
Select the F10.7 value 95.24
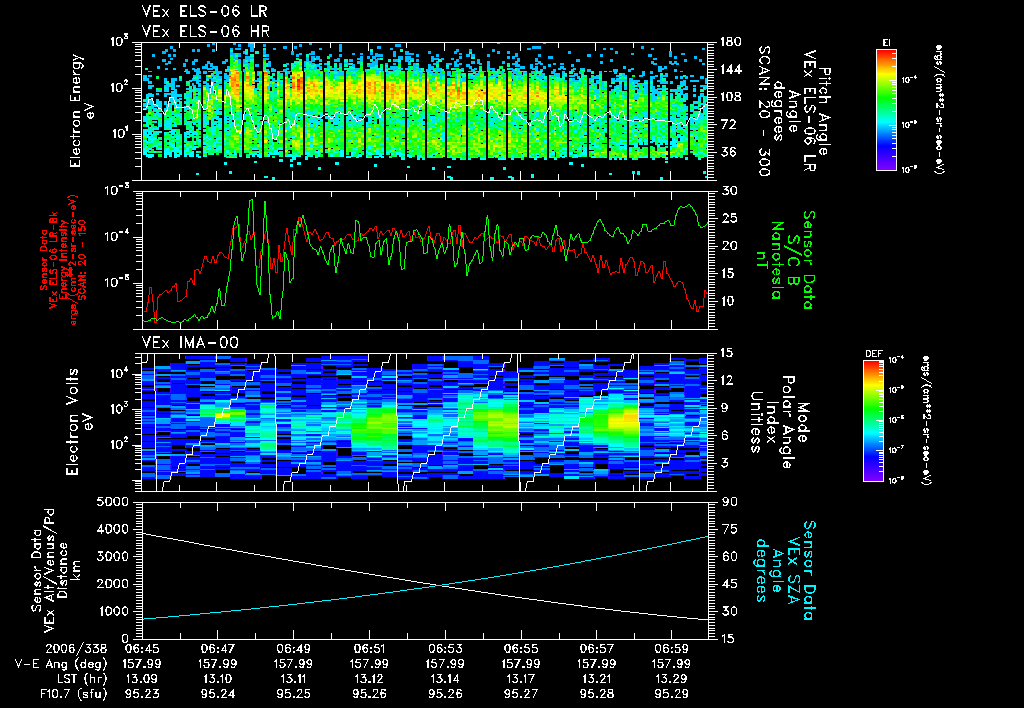(x=218, y=694)
